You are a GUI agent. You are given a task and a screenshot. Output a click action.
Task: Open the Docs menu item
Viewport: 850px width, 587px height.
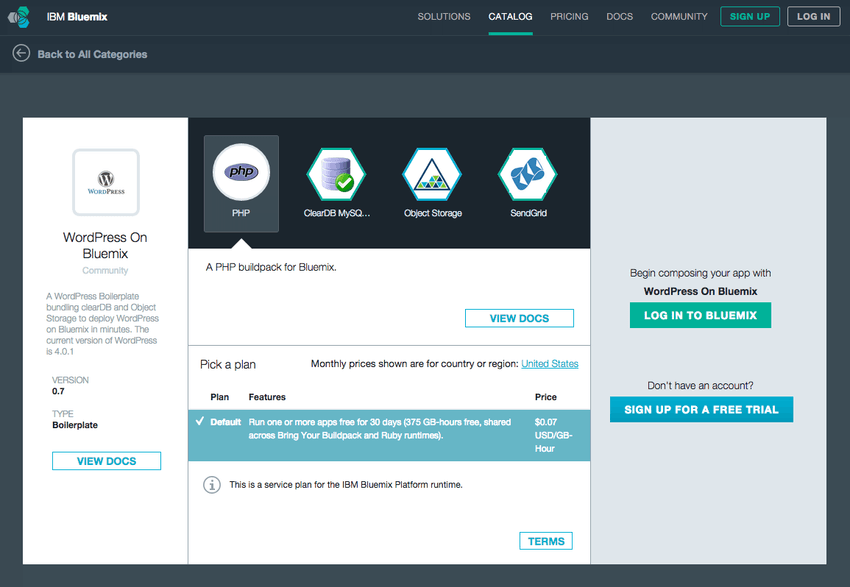(620, 17)
